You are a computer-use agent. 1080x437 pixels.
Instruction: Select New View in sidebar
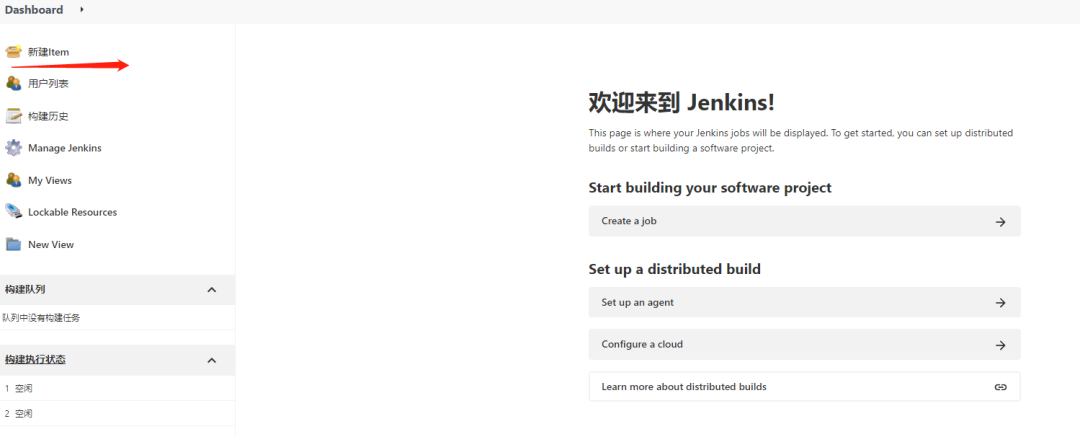click(x=51, y=245)
